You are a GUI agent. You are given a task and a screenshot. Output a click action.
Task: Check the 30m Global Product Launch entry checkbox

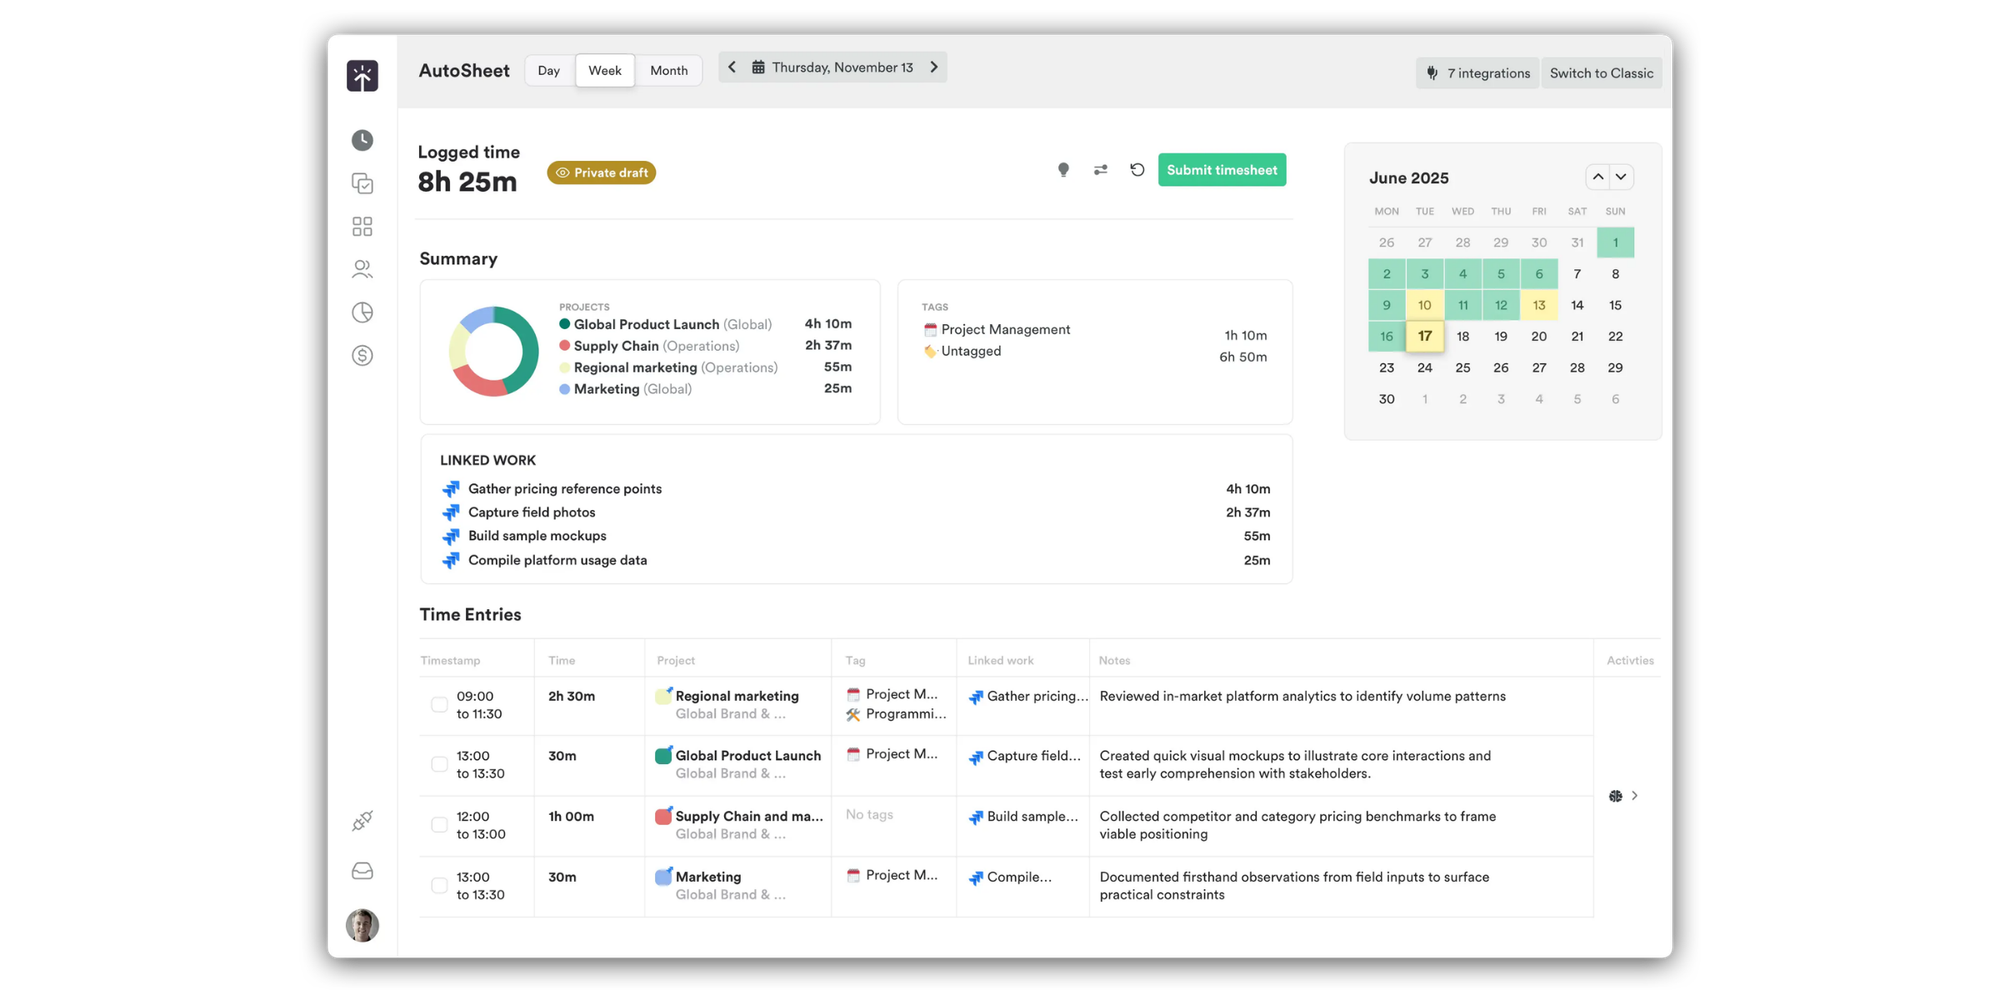pos(439,764)
